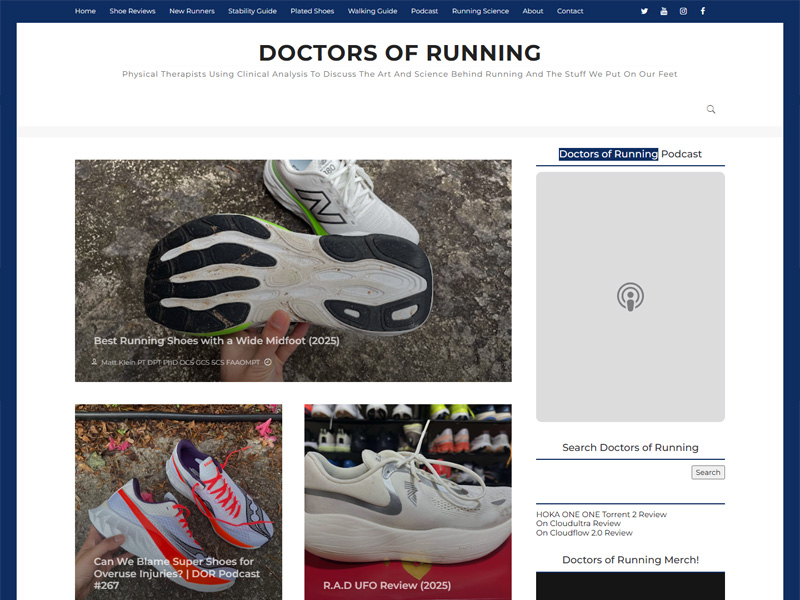Click the highlighted Doctors of Running podcast heading
Viewport: 800px width, 600px height.
608,154
